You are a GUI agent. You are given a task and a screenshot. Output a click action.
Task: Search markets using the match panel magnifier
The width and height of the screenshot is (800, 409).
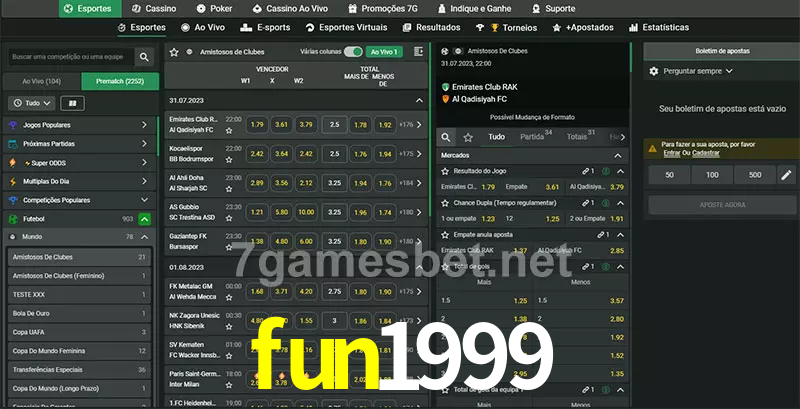447,137
